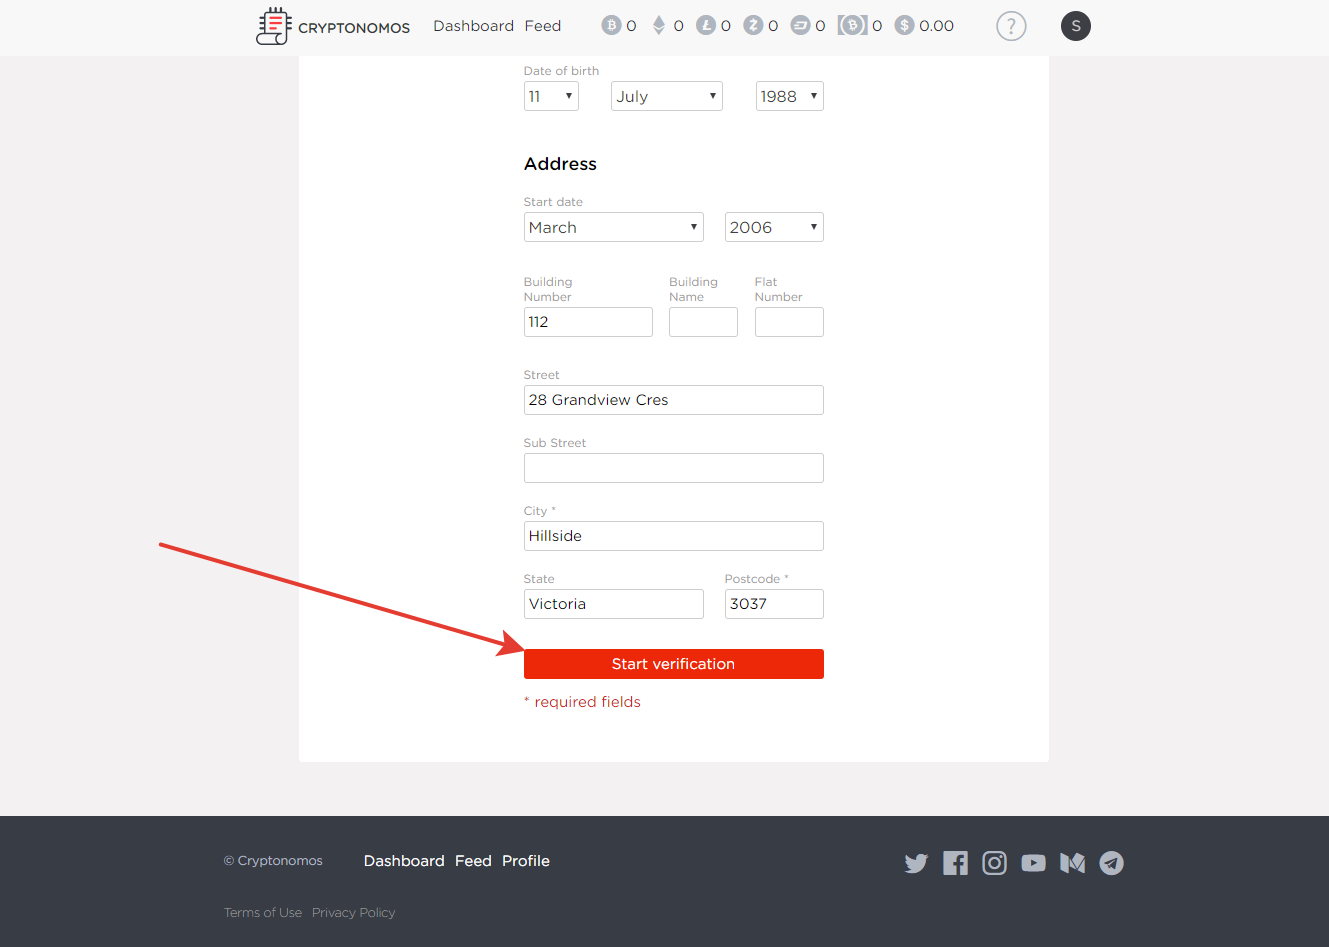Click the Litecoin balance icon
The width and height of the screenshot is (1329, 947).
point(706,25)
